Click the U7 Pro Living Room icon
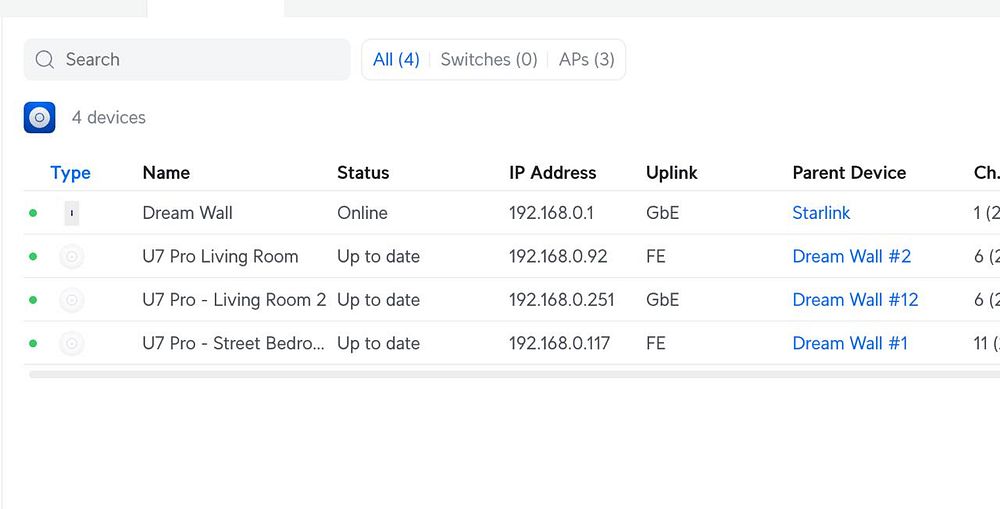1000x509 pixels. coord(71,257)
